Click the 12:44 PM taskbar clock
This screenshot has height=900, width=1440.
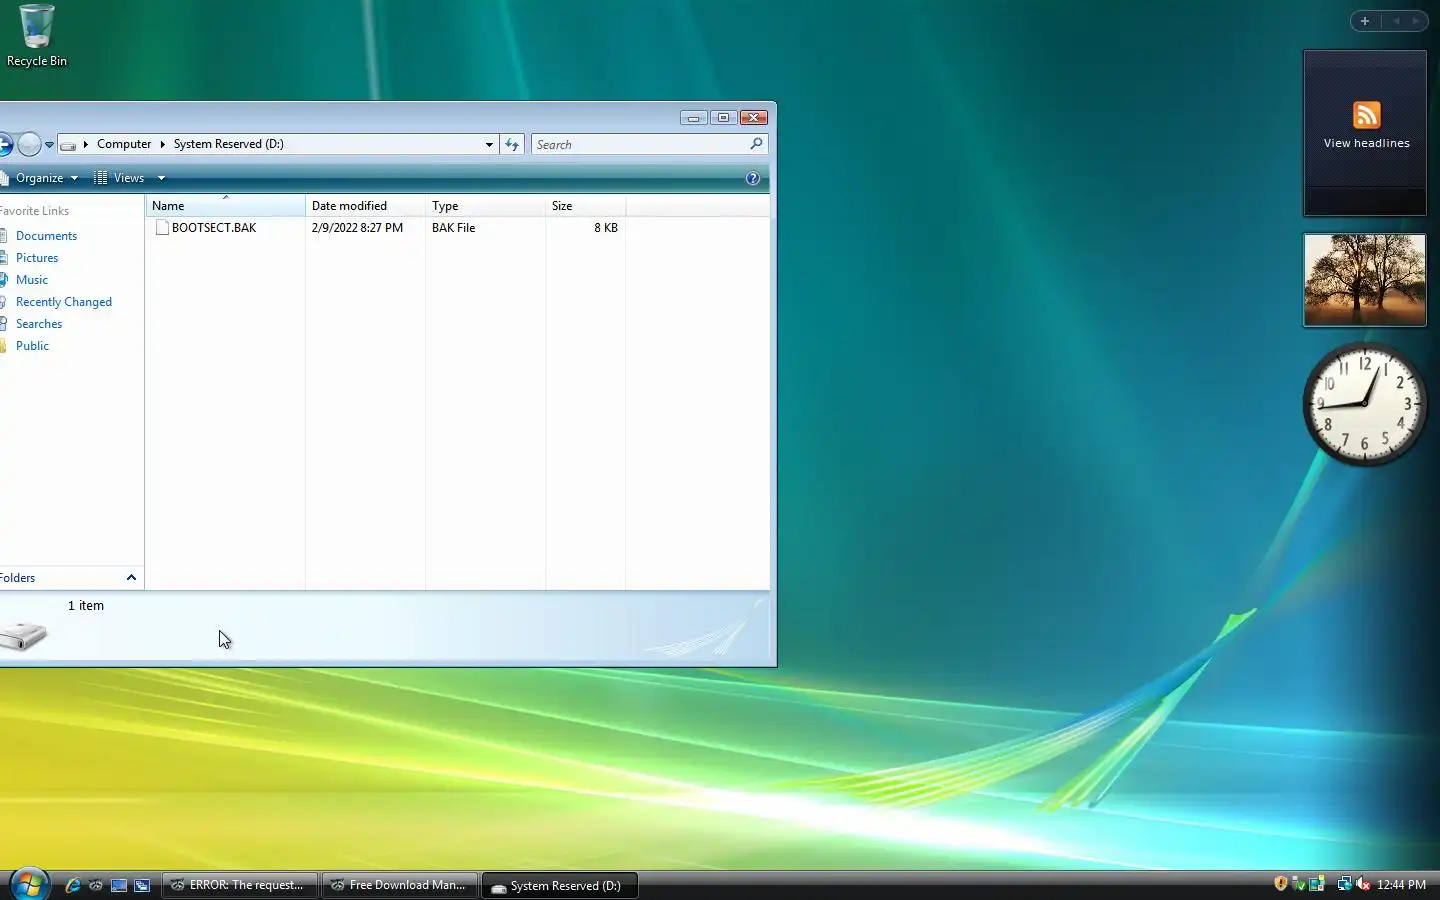pyautogui.click(x=1401, y=885)
